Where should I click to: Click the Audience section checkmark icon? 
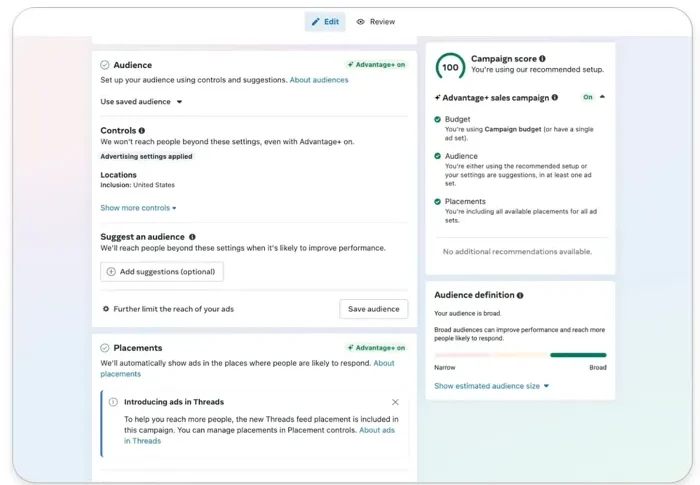pyautogui.click(x=105, y=65)
